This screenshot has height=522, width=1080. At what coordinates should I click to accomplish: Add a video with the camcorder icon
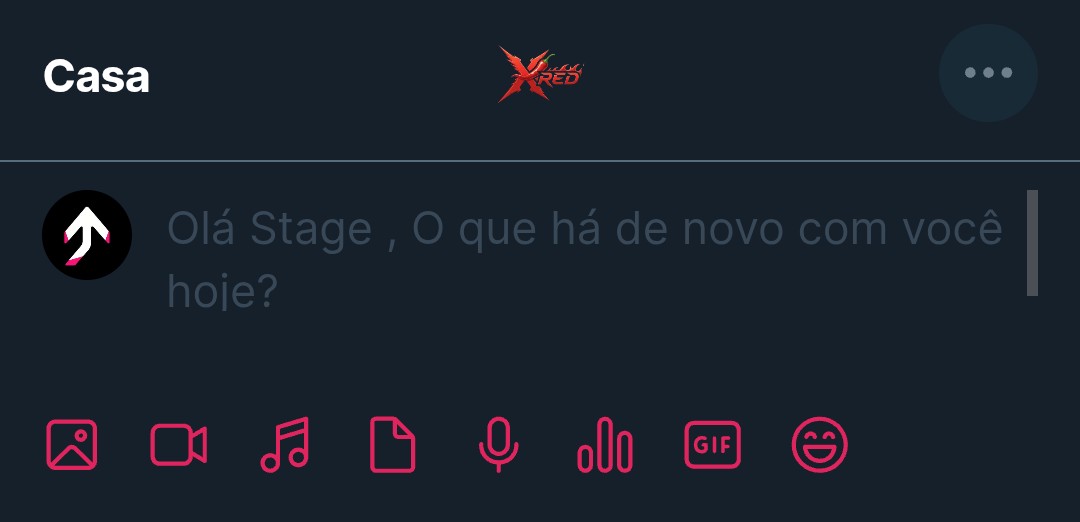click(x=178, y=445)
